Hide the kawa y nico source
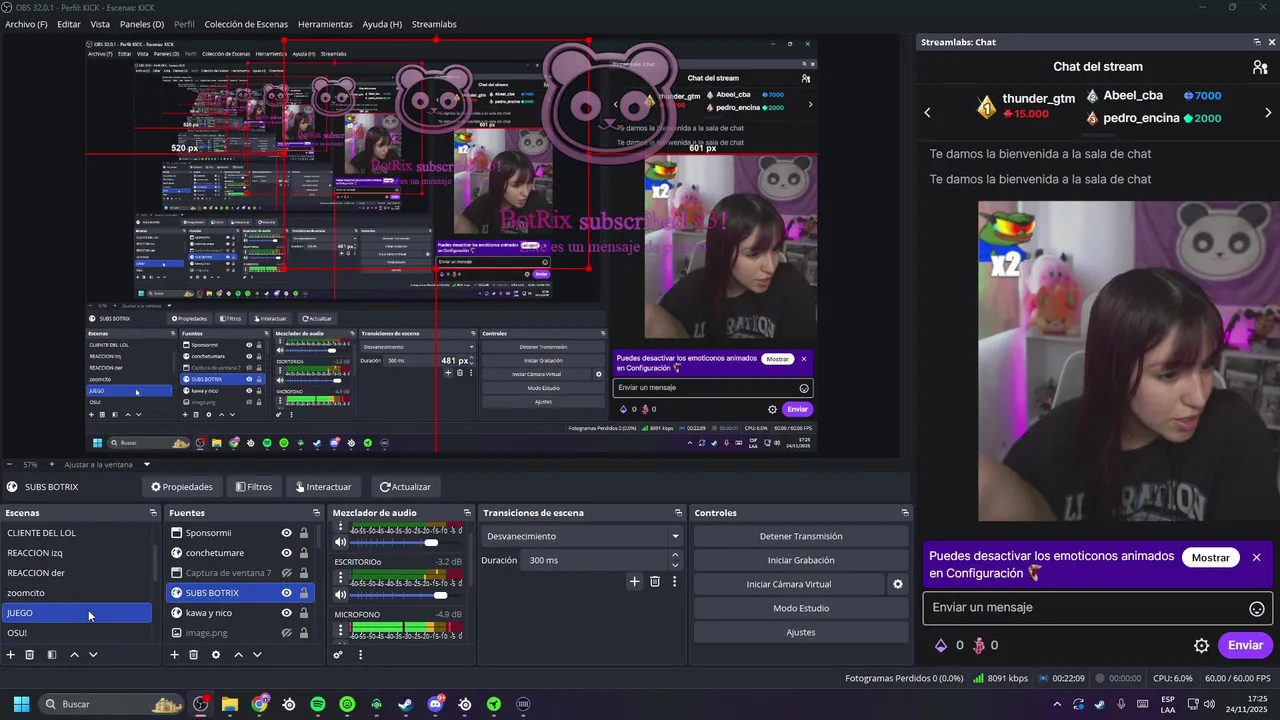The height and width of the screenshot is (720, 1280). tap(286, 613)
